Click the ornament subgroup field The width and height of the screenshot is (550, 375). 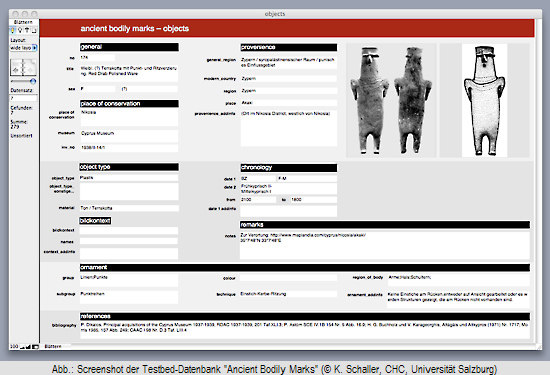point(129,297)
